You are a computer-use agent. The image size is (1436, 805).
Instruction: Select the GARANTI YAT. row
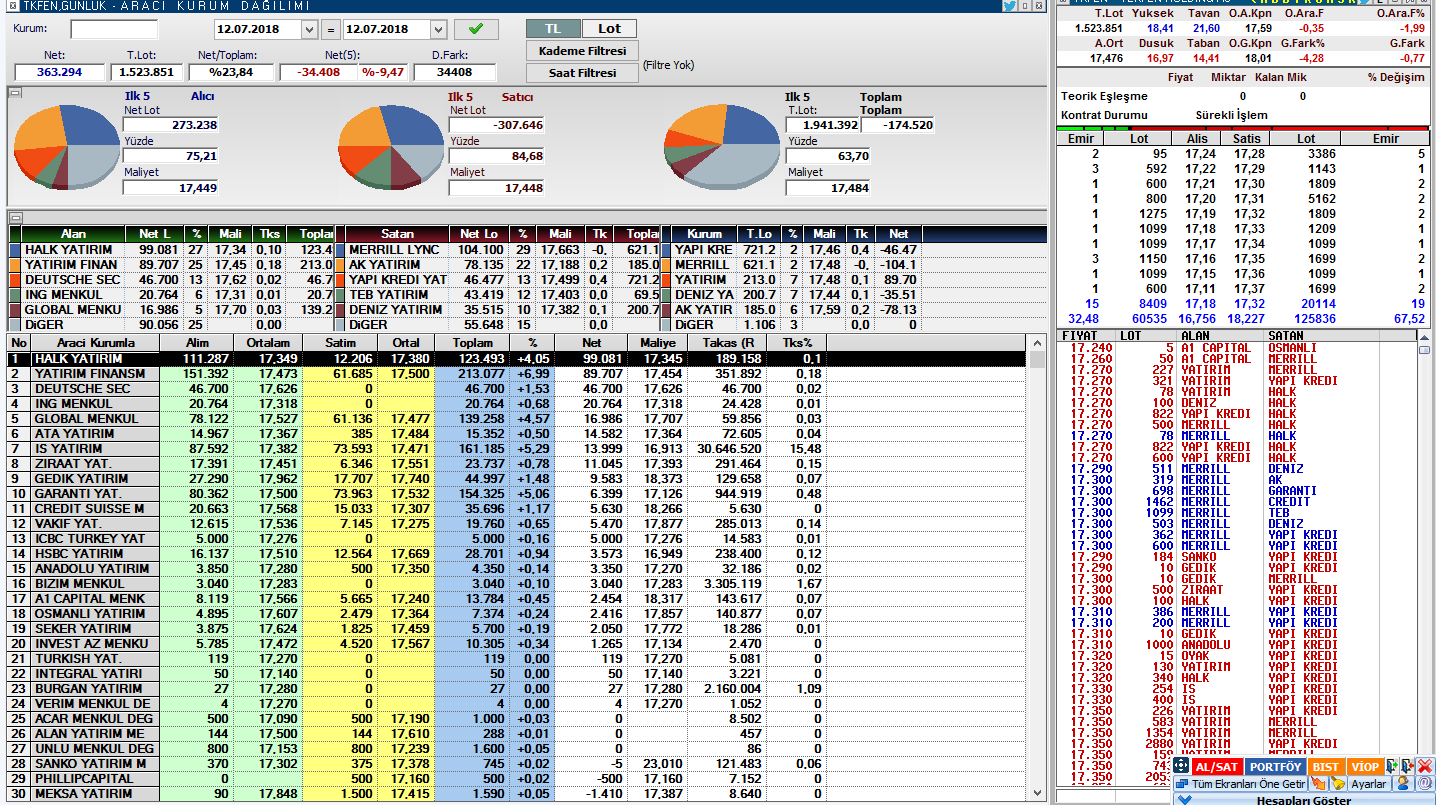pyautogui.click(x=518, y=493)
